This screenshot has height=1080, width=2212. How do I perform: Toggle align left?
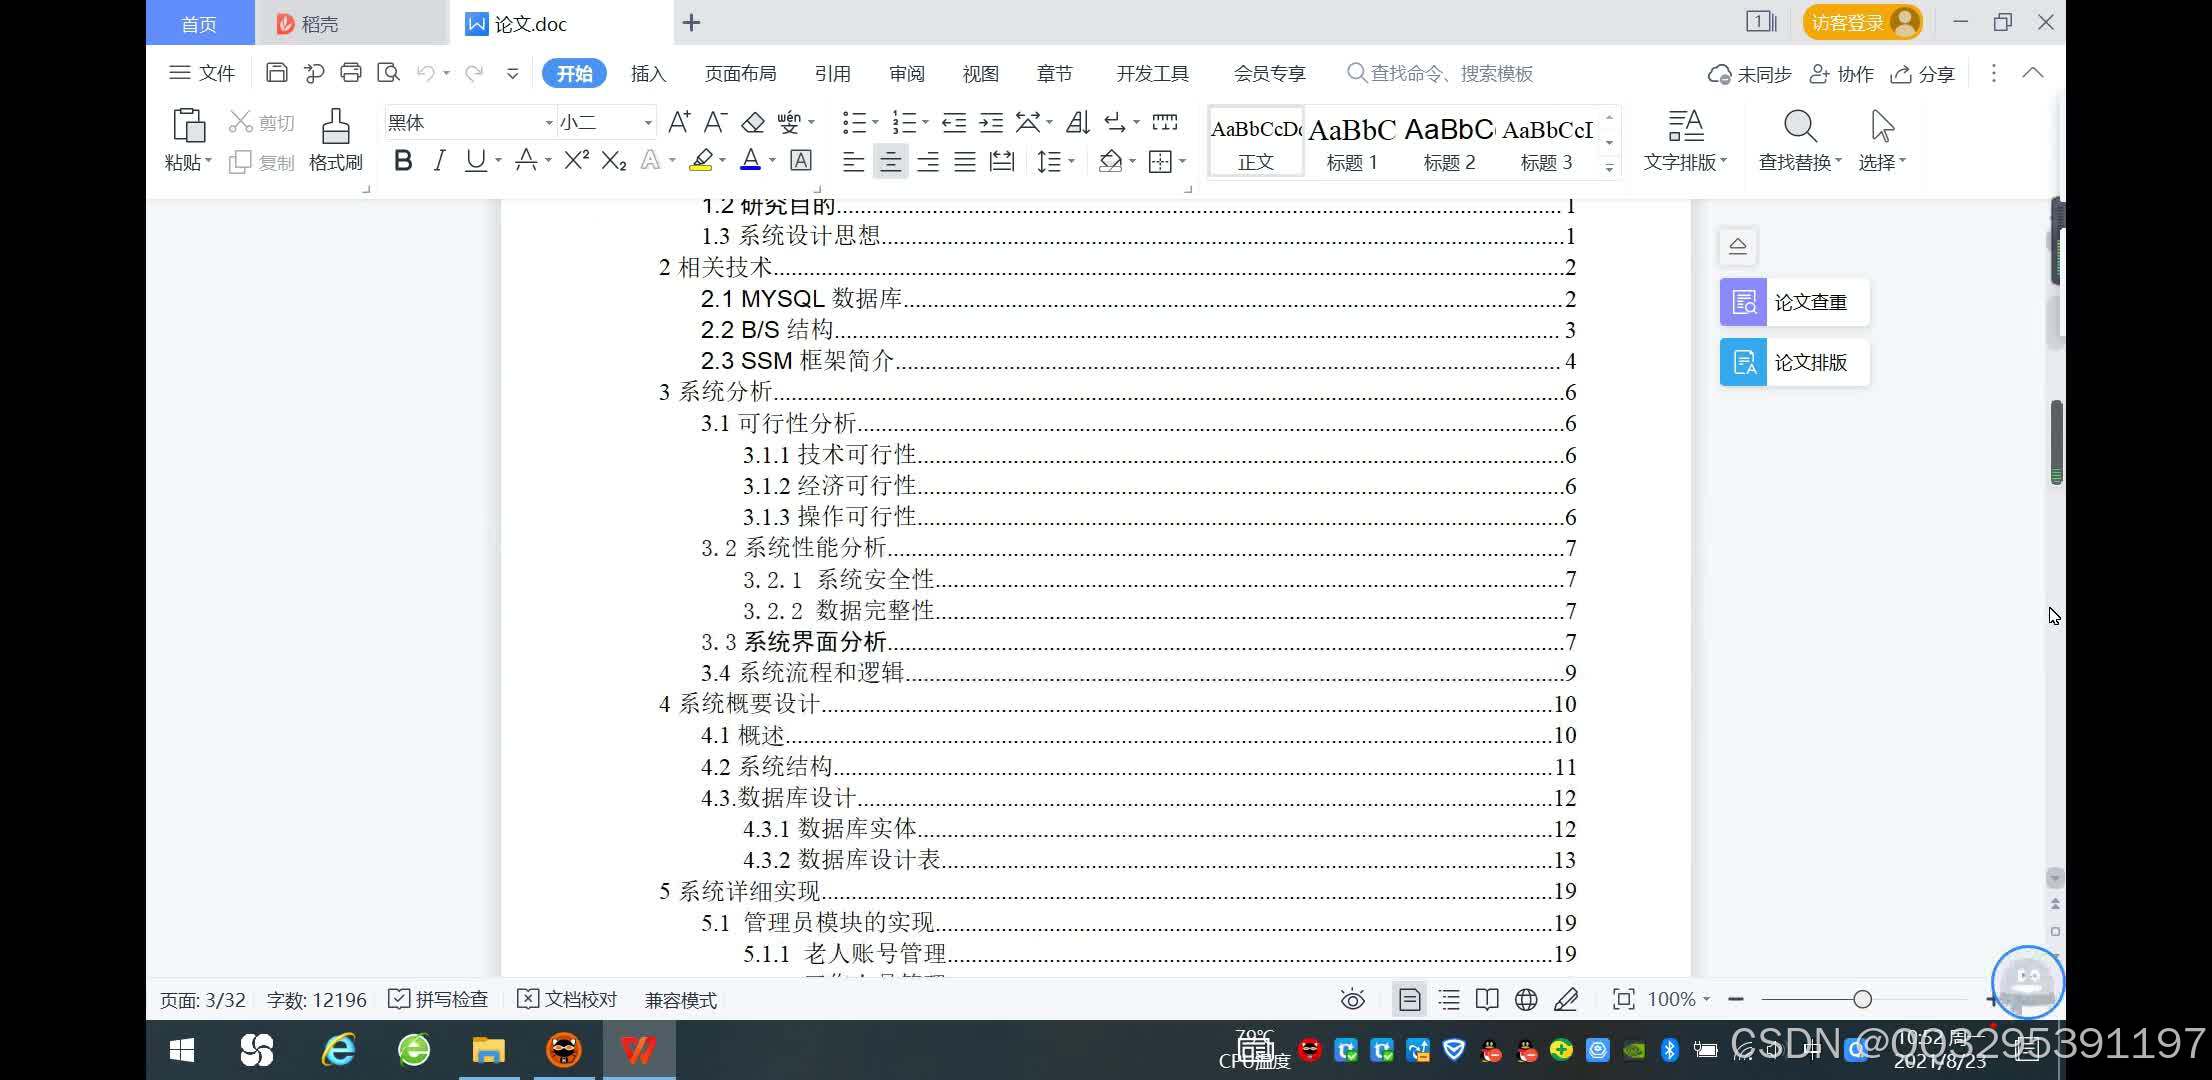click(853, 161)
